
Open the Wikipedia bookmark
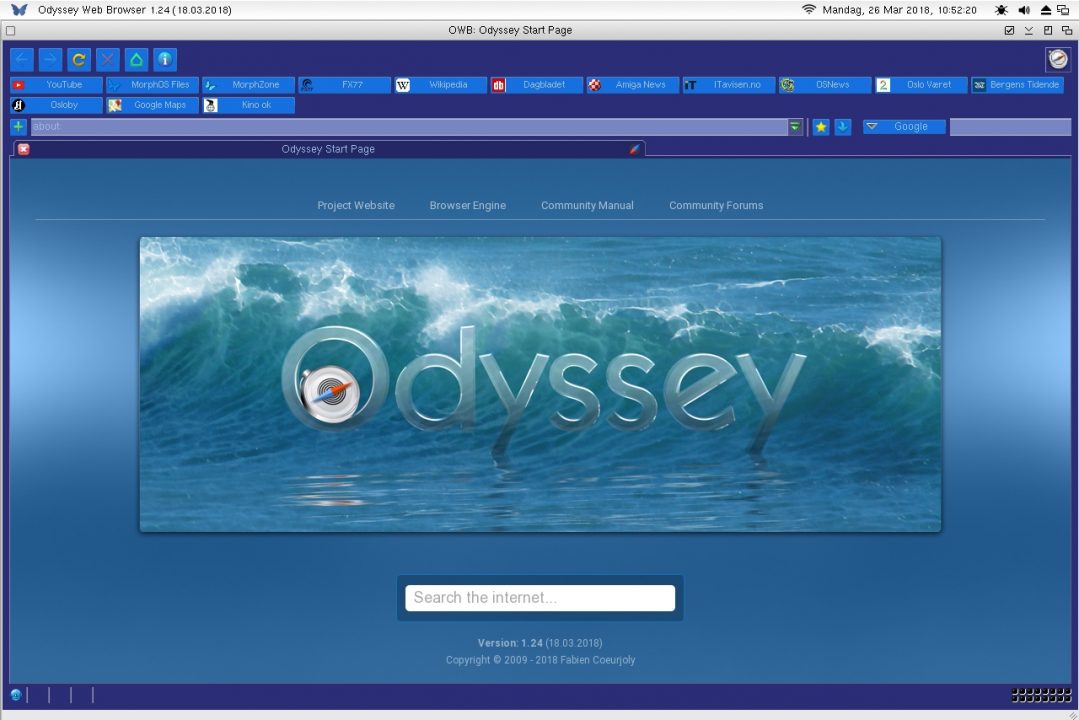tap(440, 85)
